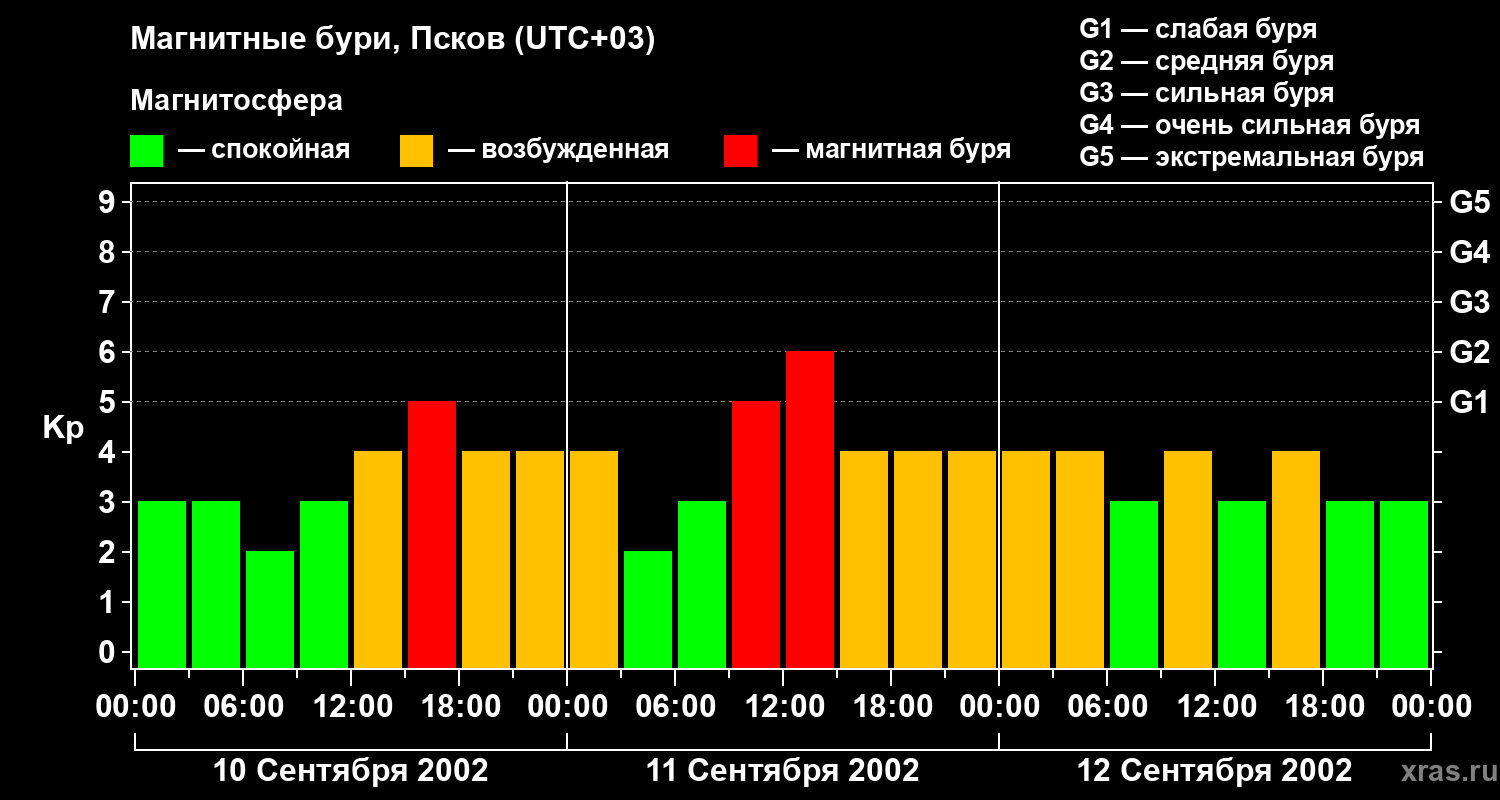Click the '11 Сентября 2002' date label
Image resolution: width=1500 pixels, height=800 pixels.
coord(783,771)
